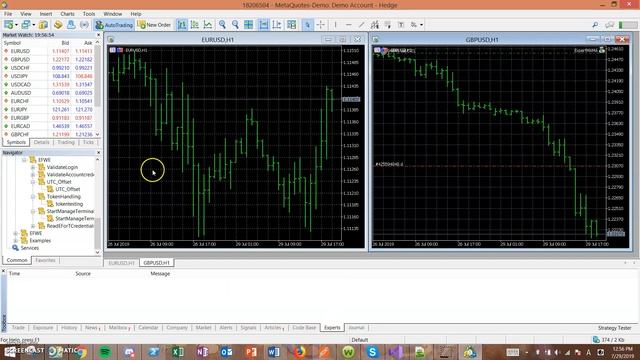Toggle the chart shift icon
Screen dimensions: 640x360
[277, 25]
